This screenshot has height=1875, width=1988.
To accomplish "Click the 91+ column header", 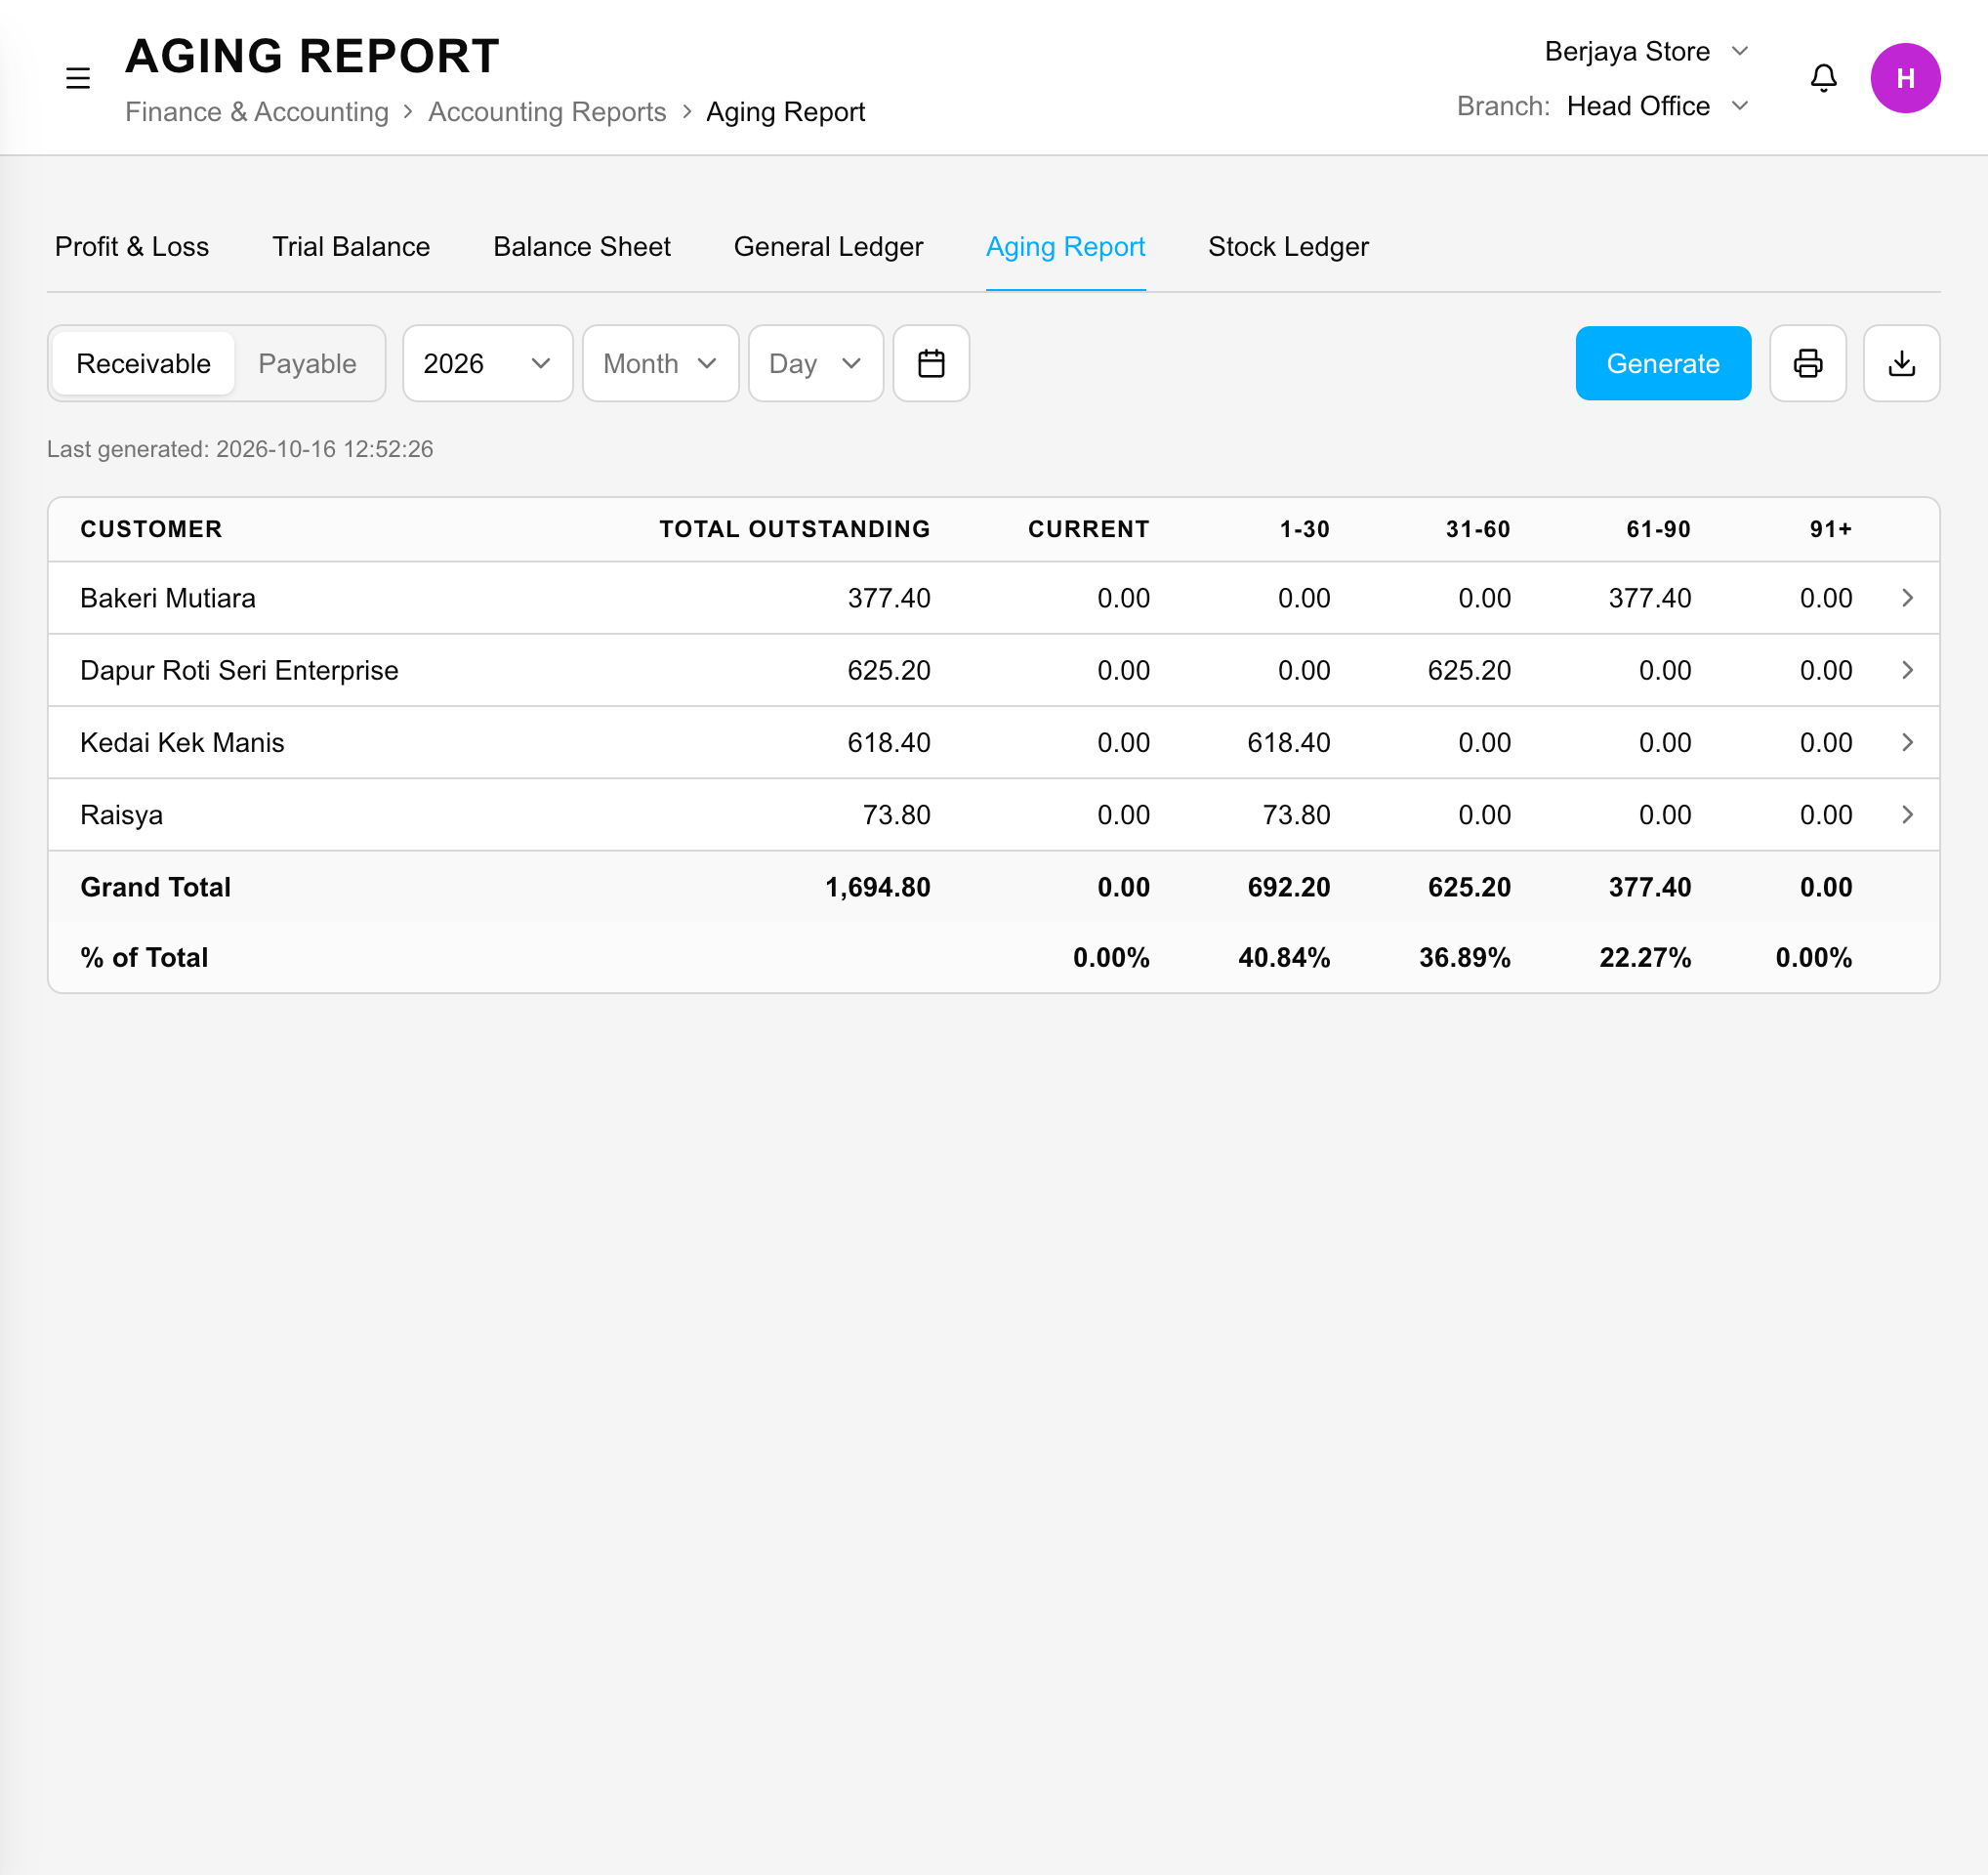I will click(x=1831, y=529).
